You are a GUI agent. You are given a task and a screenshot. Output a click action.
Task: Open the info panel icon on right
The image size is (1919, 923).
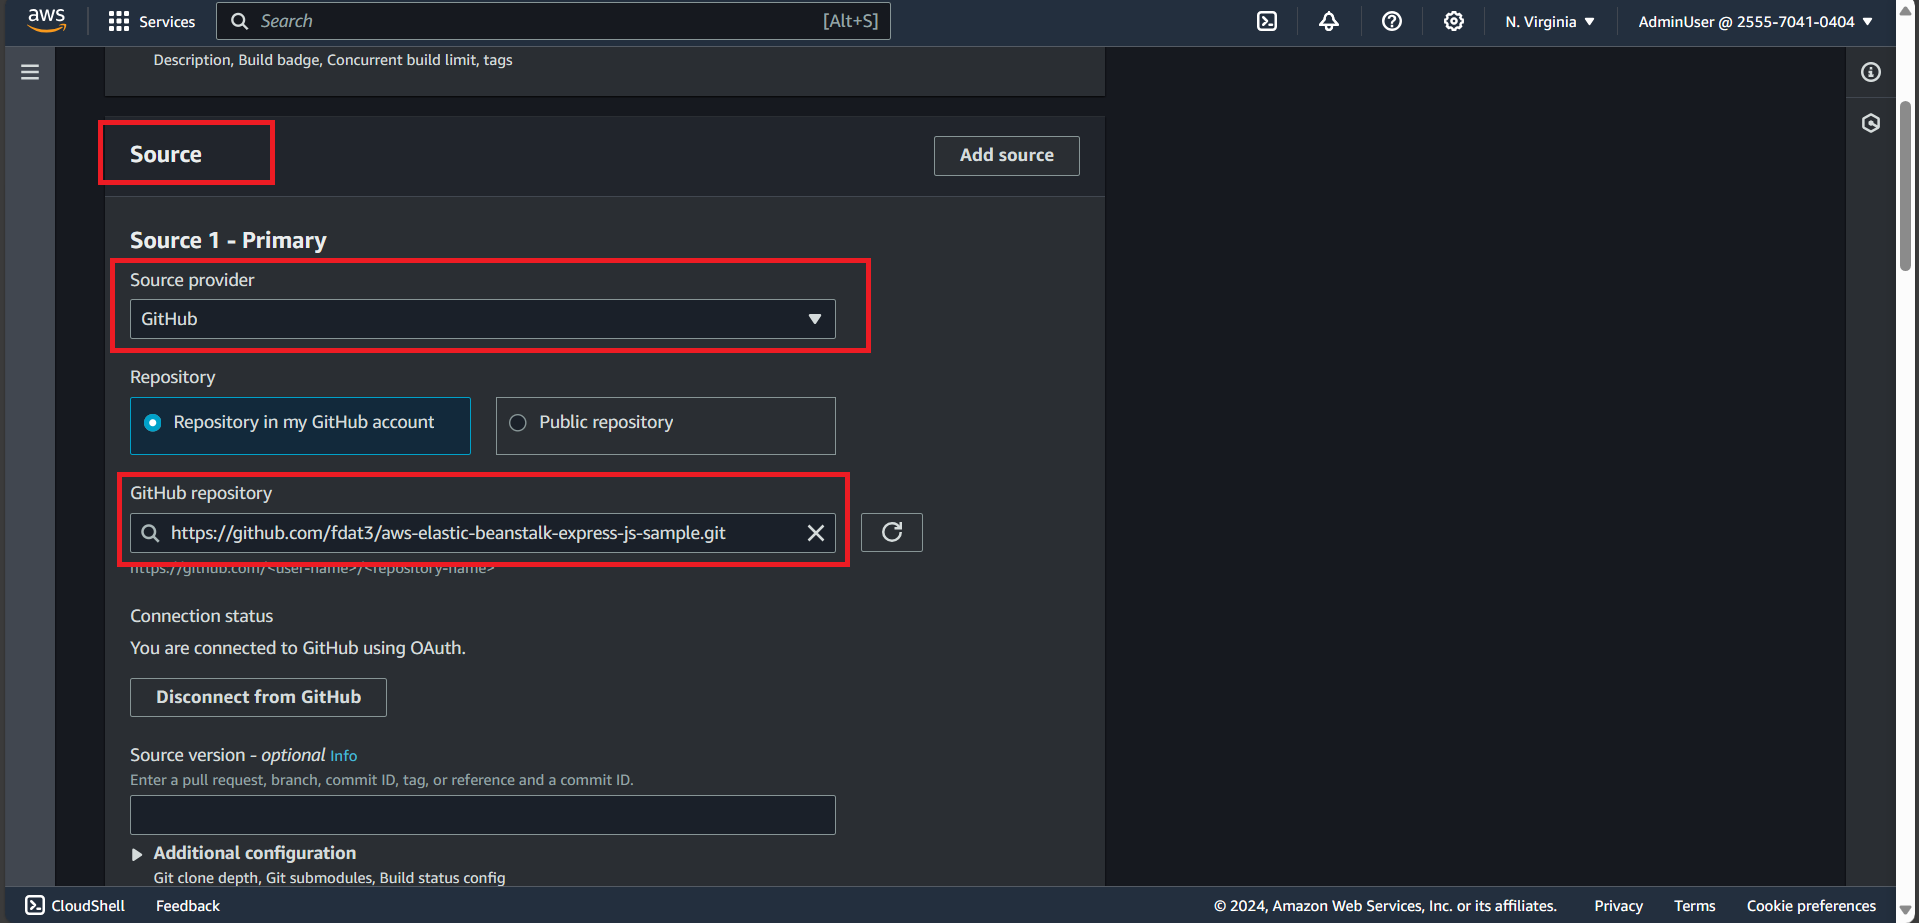coord(1871,72)
